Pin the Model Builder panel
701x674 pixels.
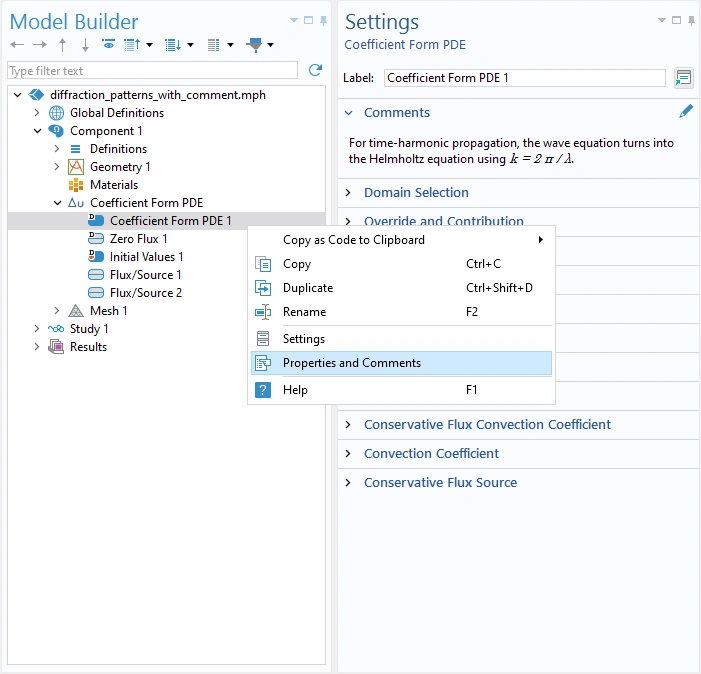coord(323,20)
